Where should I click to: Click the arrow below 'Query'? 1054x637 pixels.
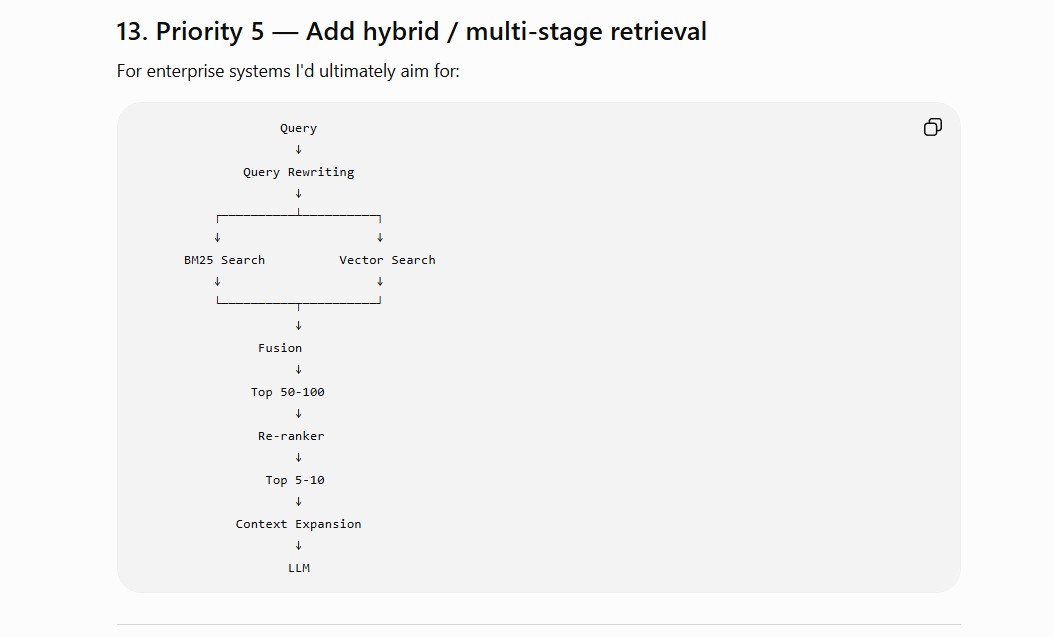click(298, 150)
